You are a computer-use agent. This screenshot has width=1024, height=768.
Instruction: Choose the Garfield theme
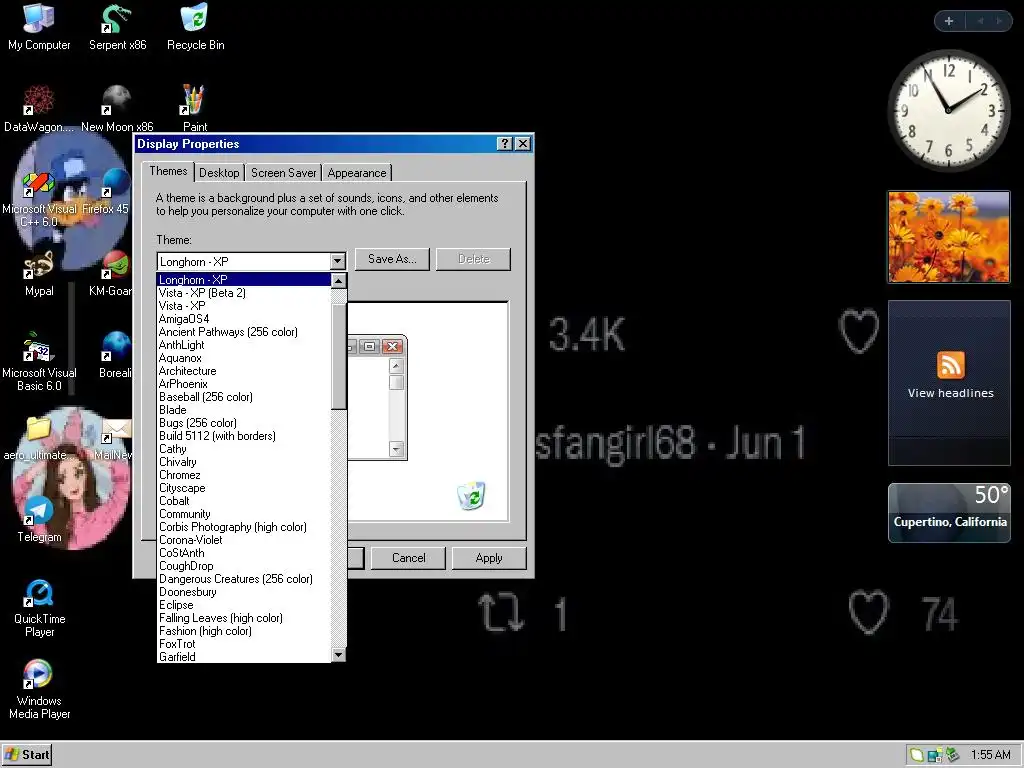[x=244, y=657]
